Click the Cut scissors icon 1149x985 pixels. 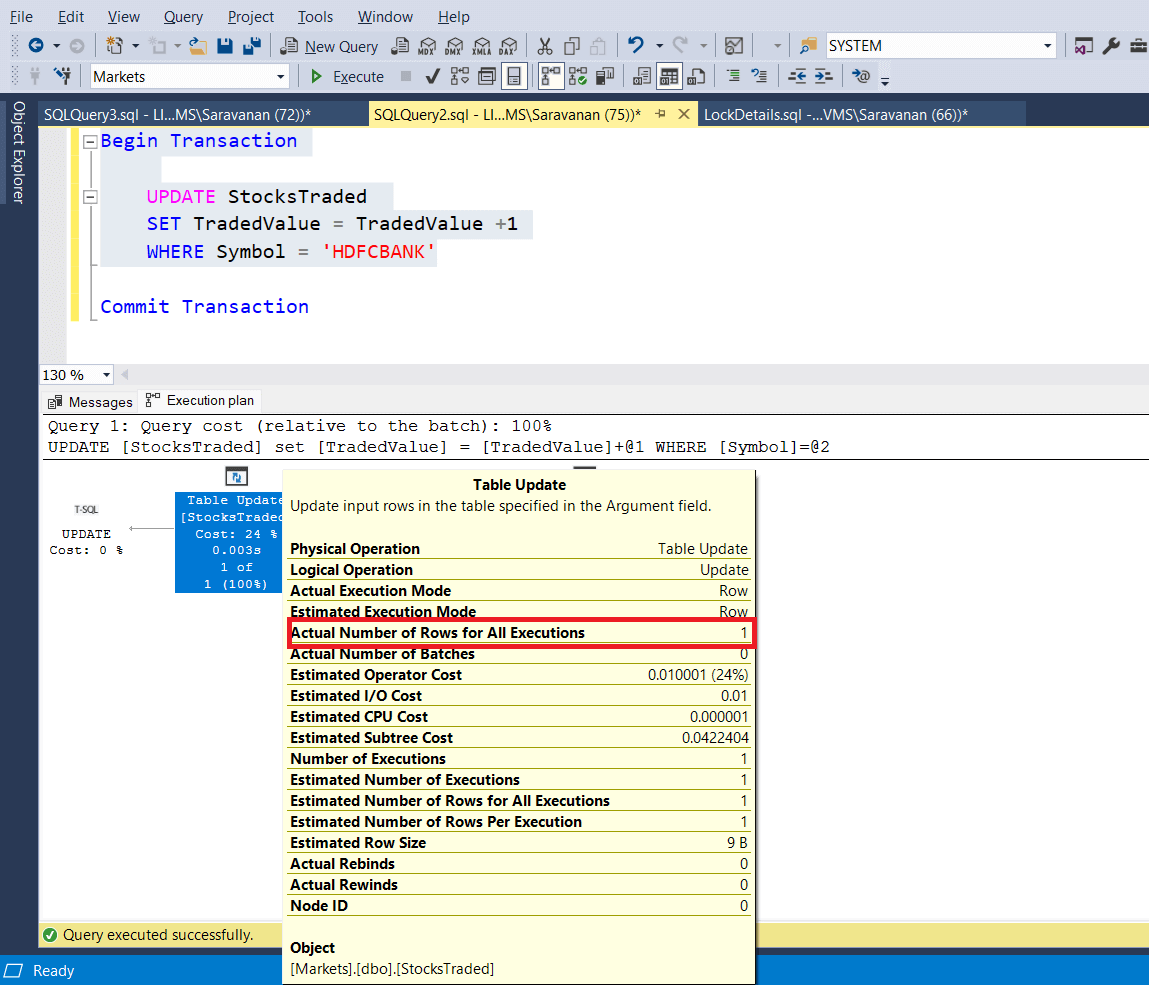(545, 46)
